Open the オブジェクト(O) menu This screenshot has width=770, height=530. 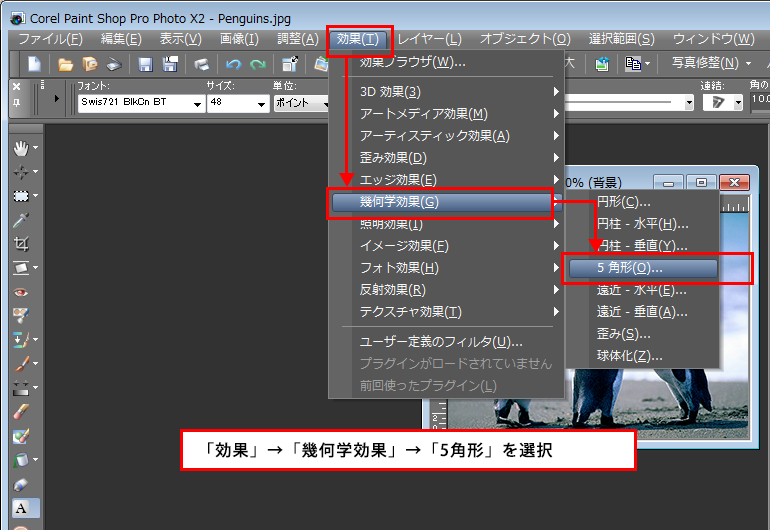(x=525, y=39)
